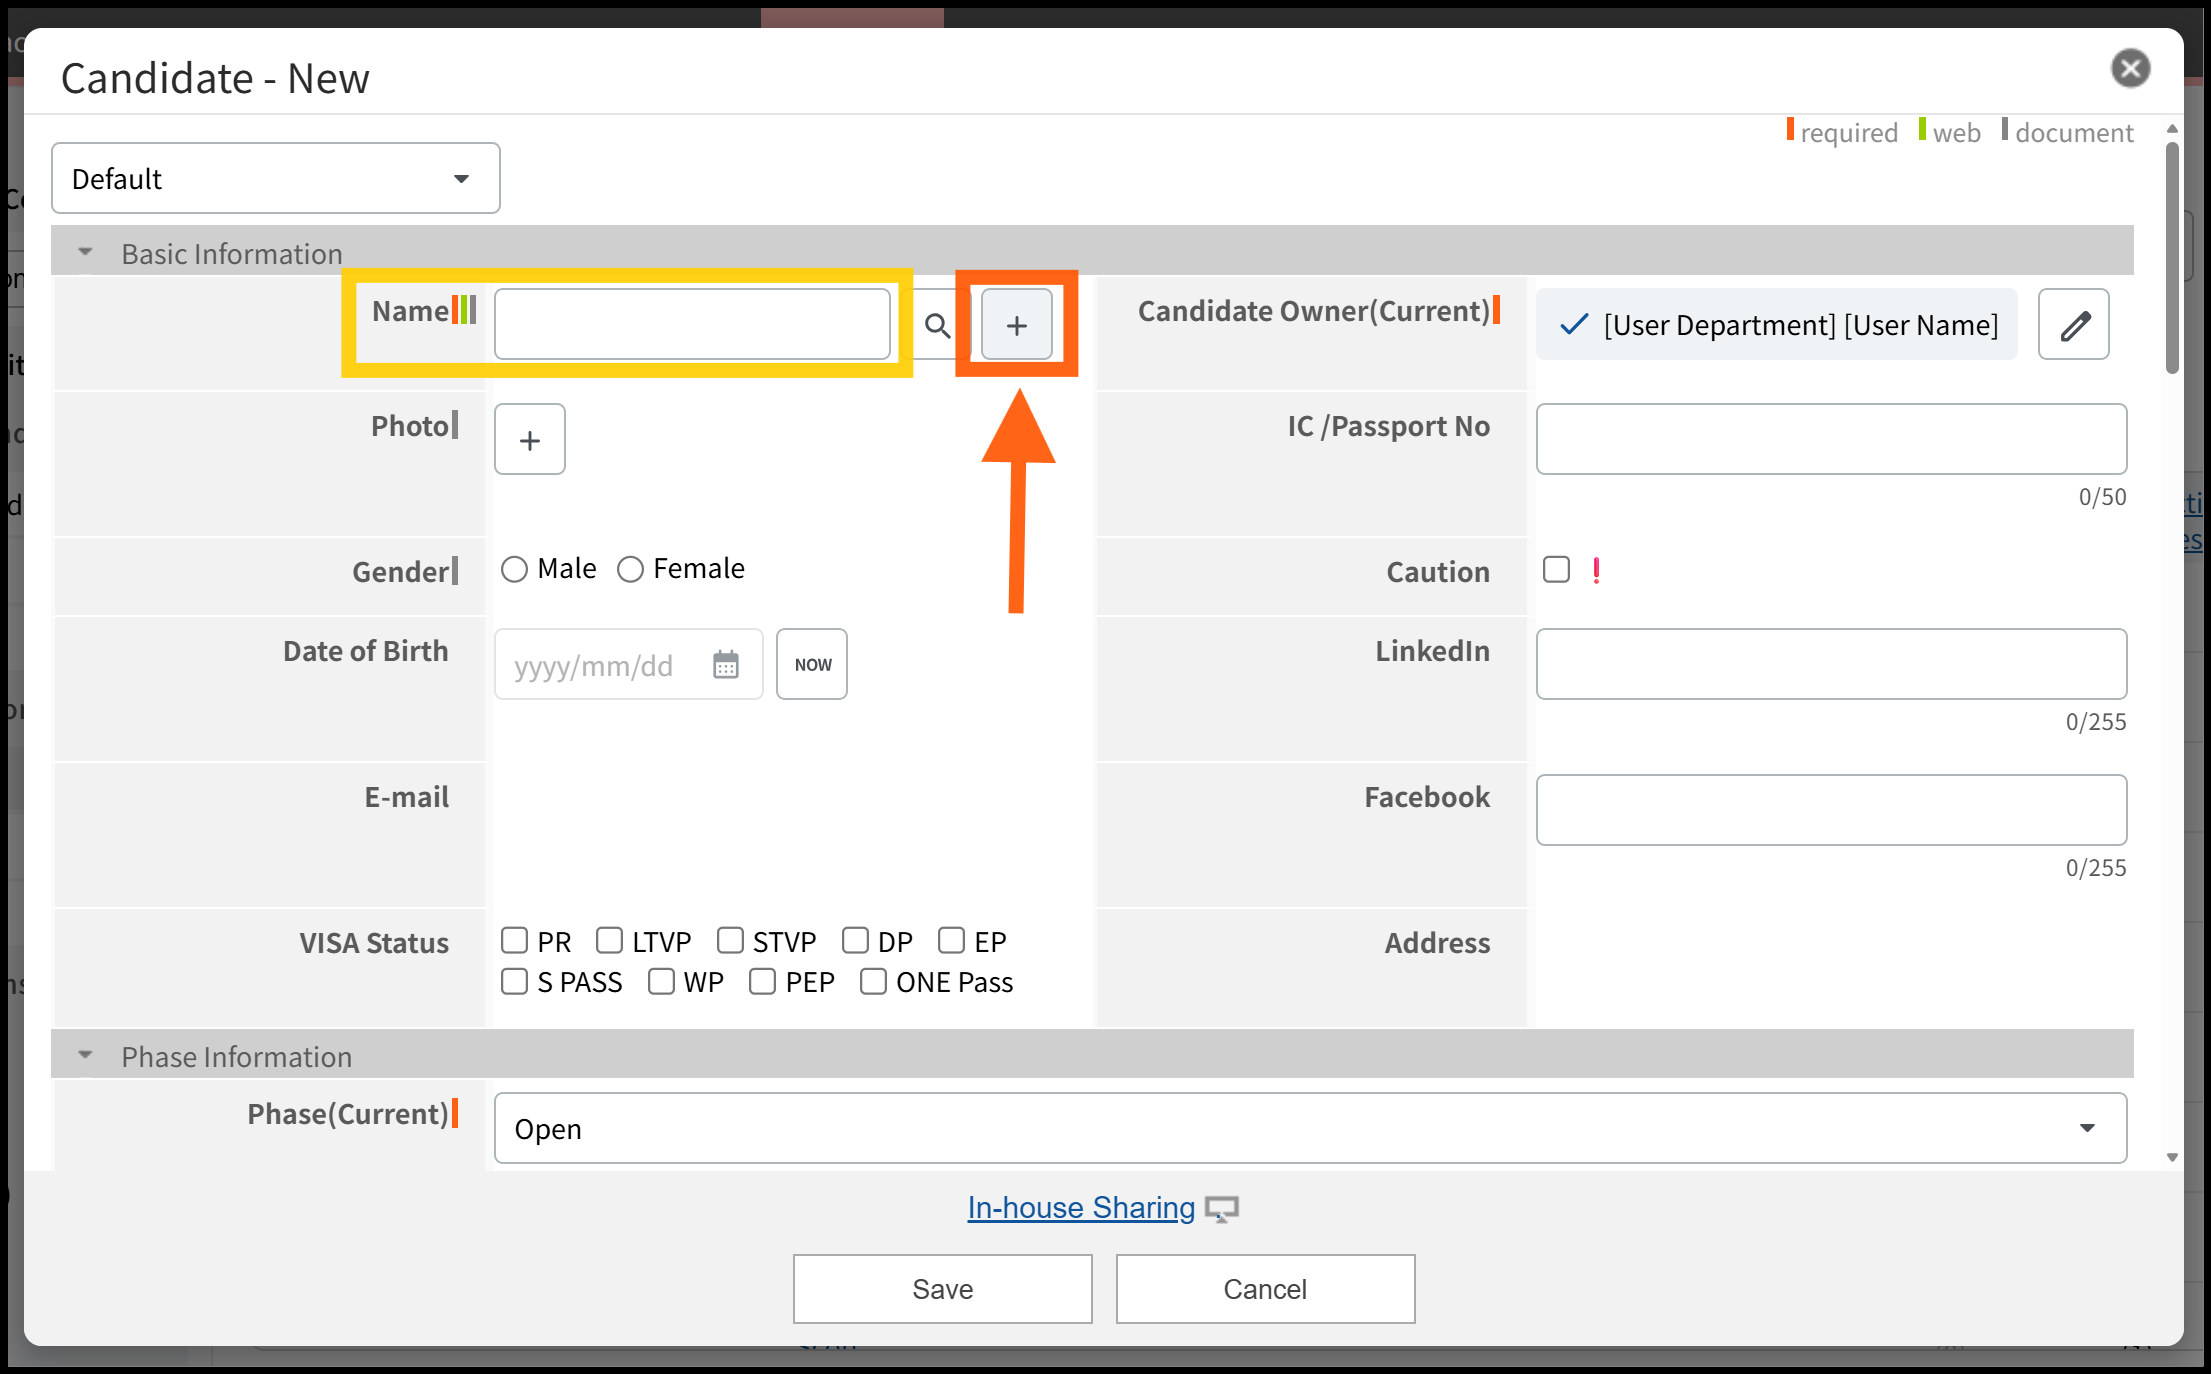
Task: Open the In-house Sharing link
Action: point(1080,1208)
